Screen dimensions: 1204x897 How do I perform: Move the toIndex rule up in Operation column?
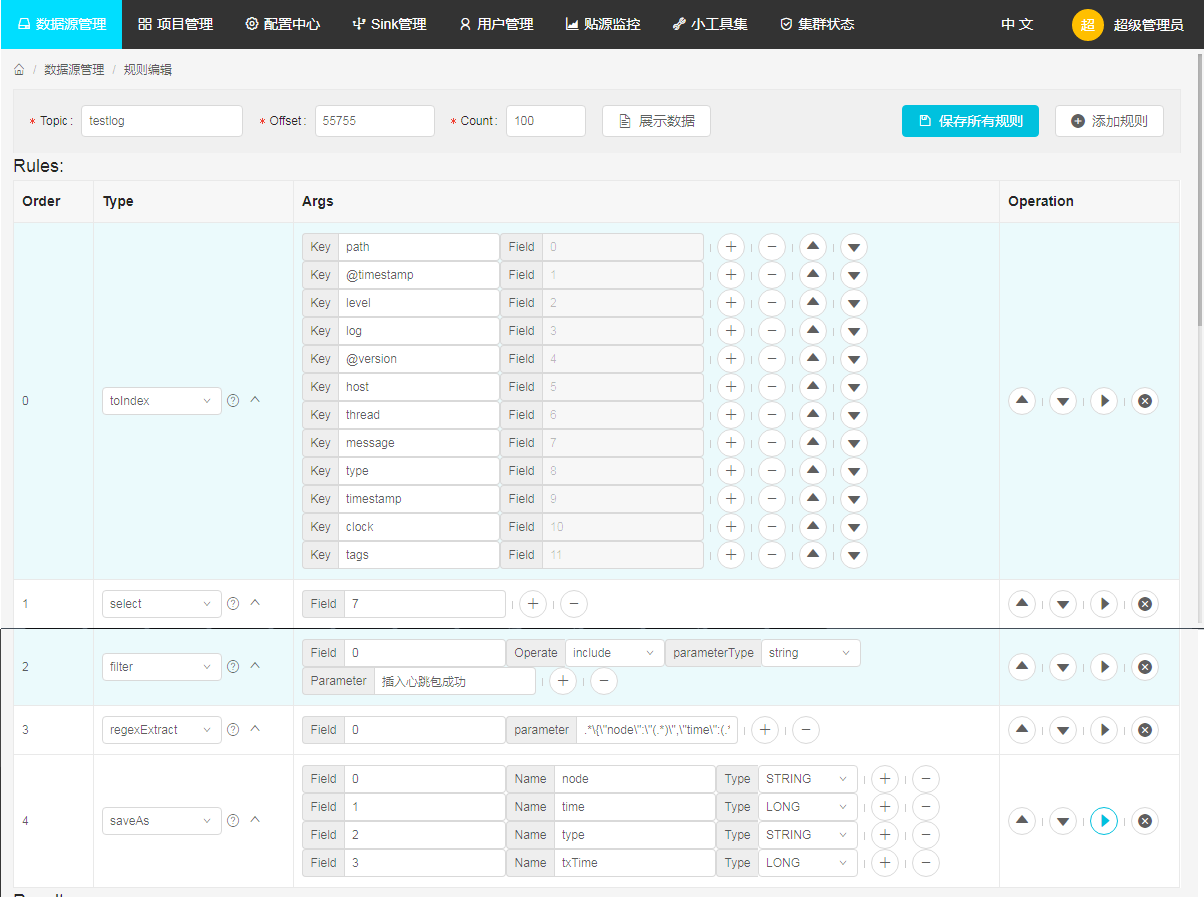pos(1022,401)
